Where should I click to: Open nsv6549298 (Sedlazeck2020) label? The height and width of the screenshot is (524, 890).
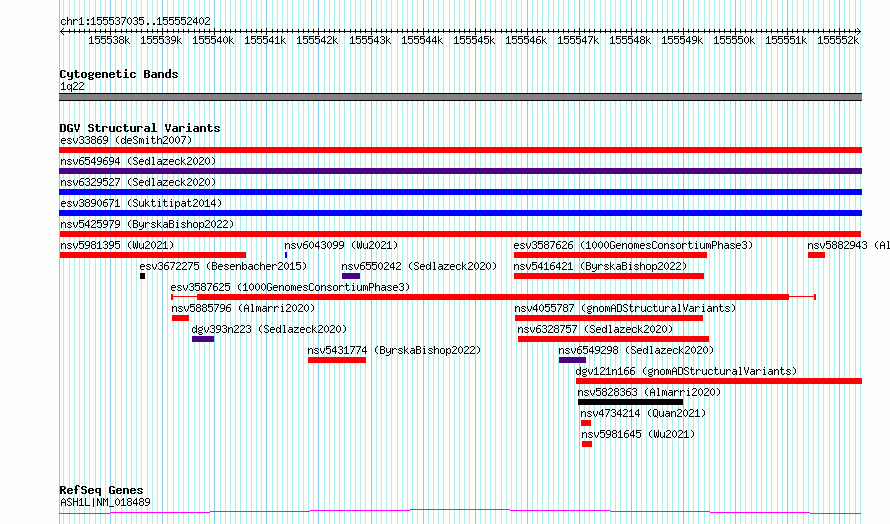636,350
